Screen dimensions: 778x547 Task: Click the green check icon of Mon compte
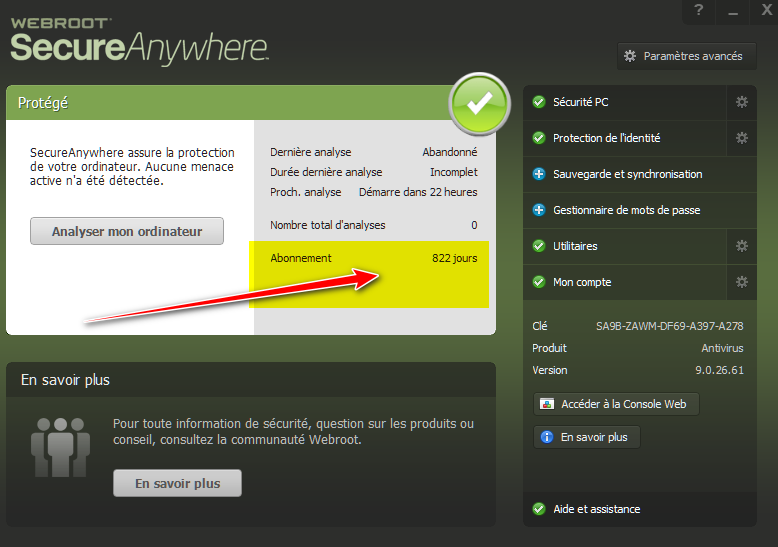pos(539,282)
